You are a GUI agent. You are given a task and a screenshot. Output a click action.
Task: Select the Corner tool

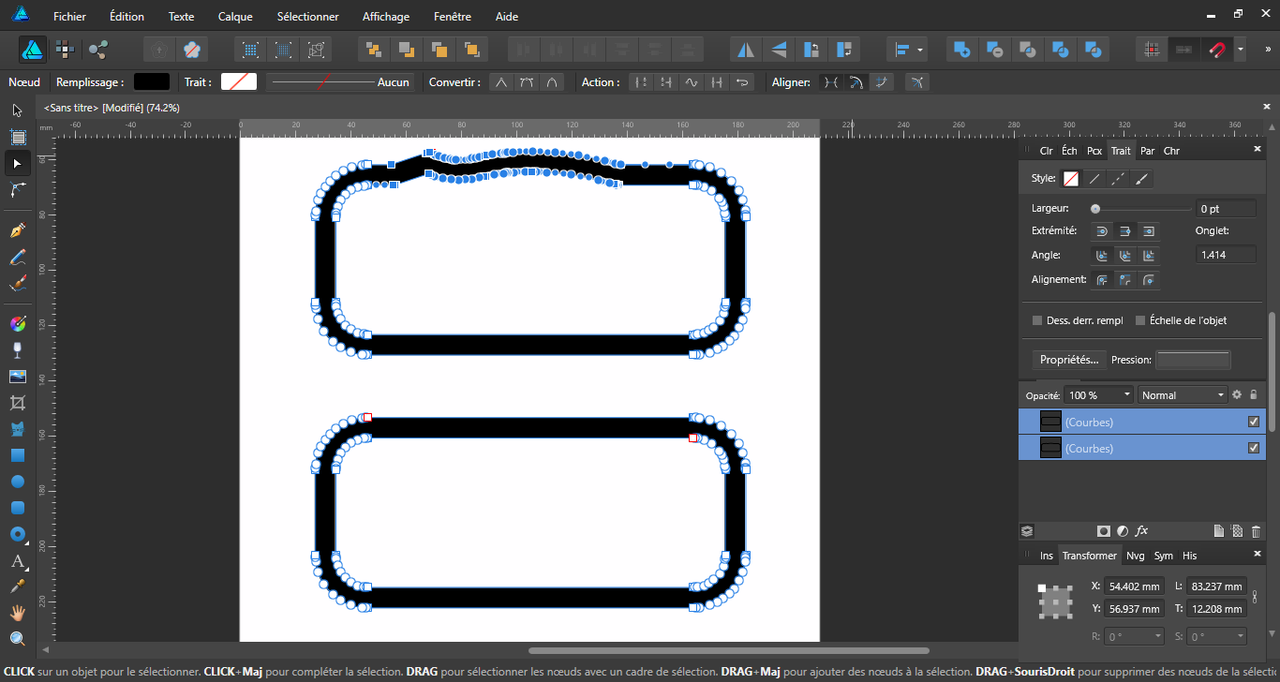click(x=17, y=189)
